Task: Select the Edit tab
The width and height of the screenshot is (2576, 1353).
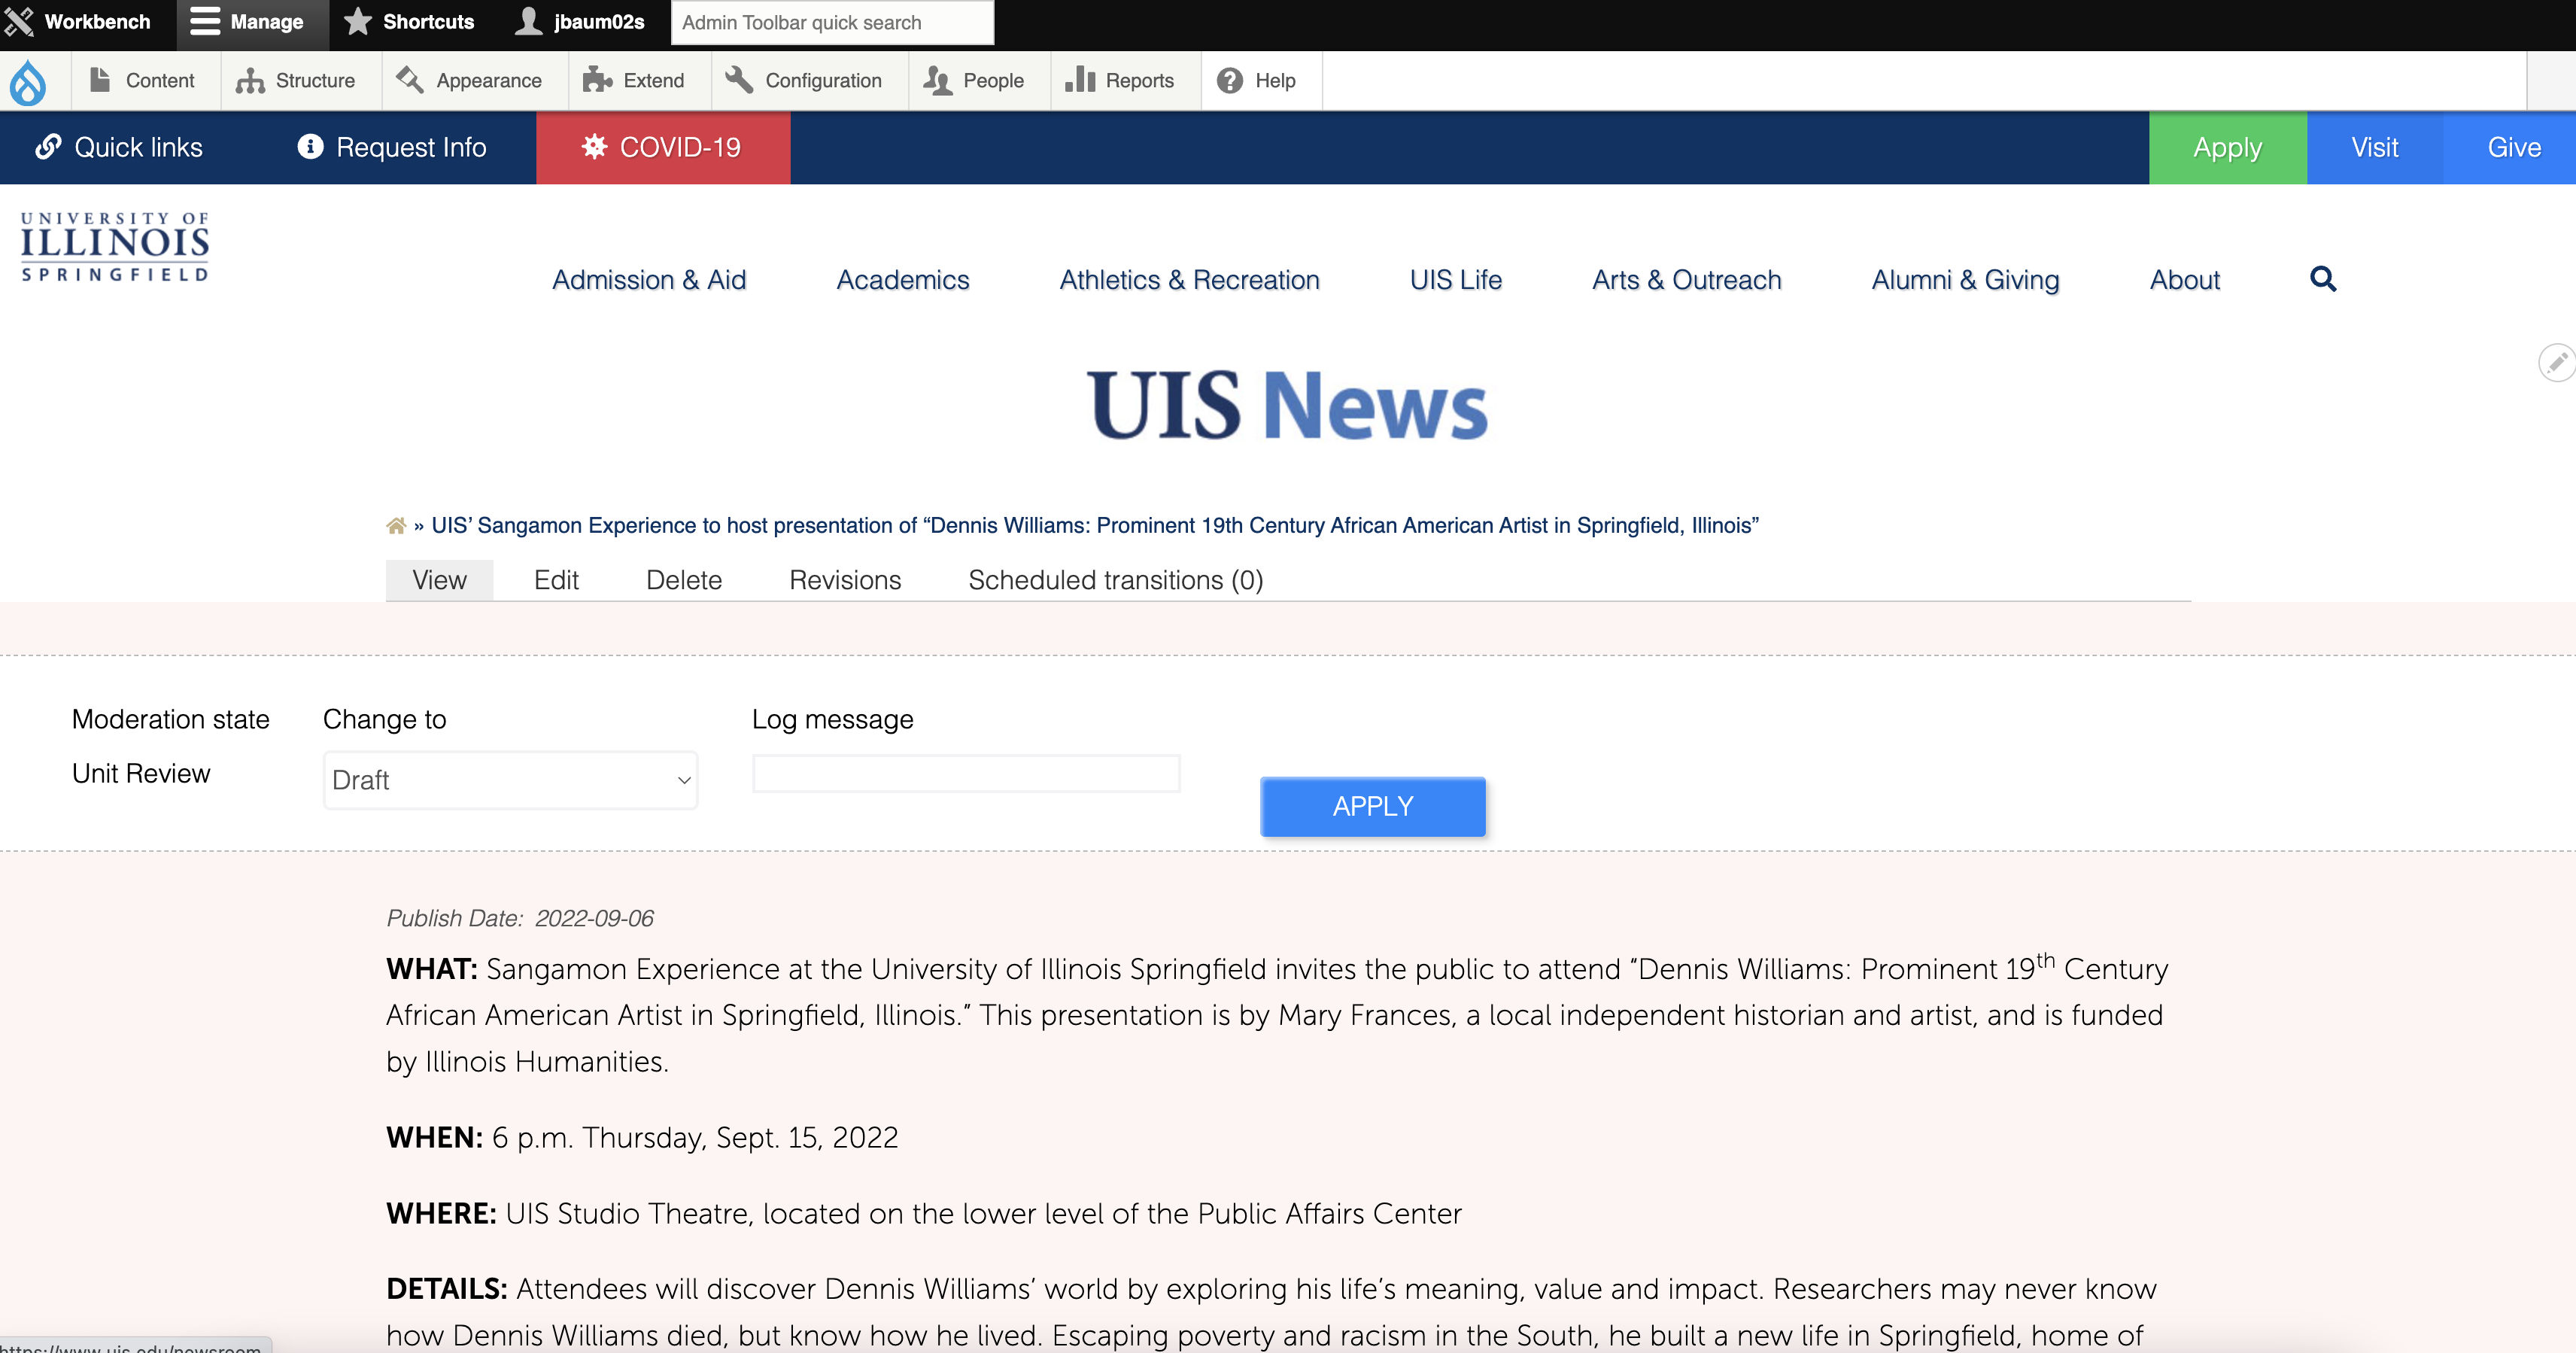Action: pyautogui.click(x=556, y=580)
